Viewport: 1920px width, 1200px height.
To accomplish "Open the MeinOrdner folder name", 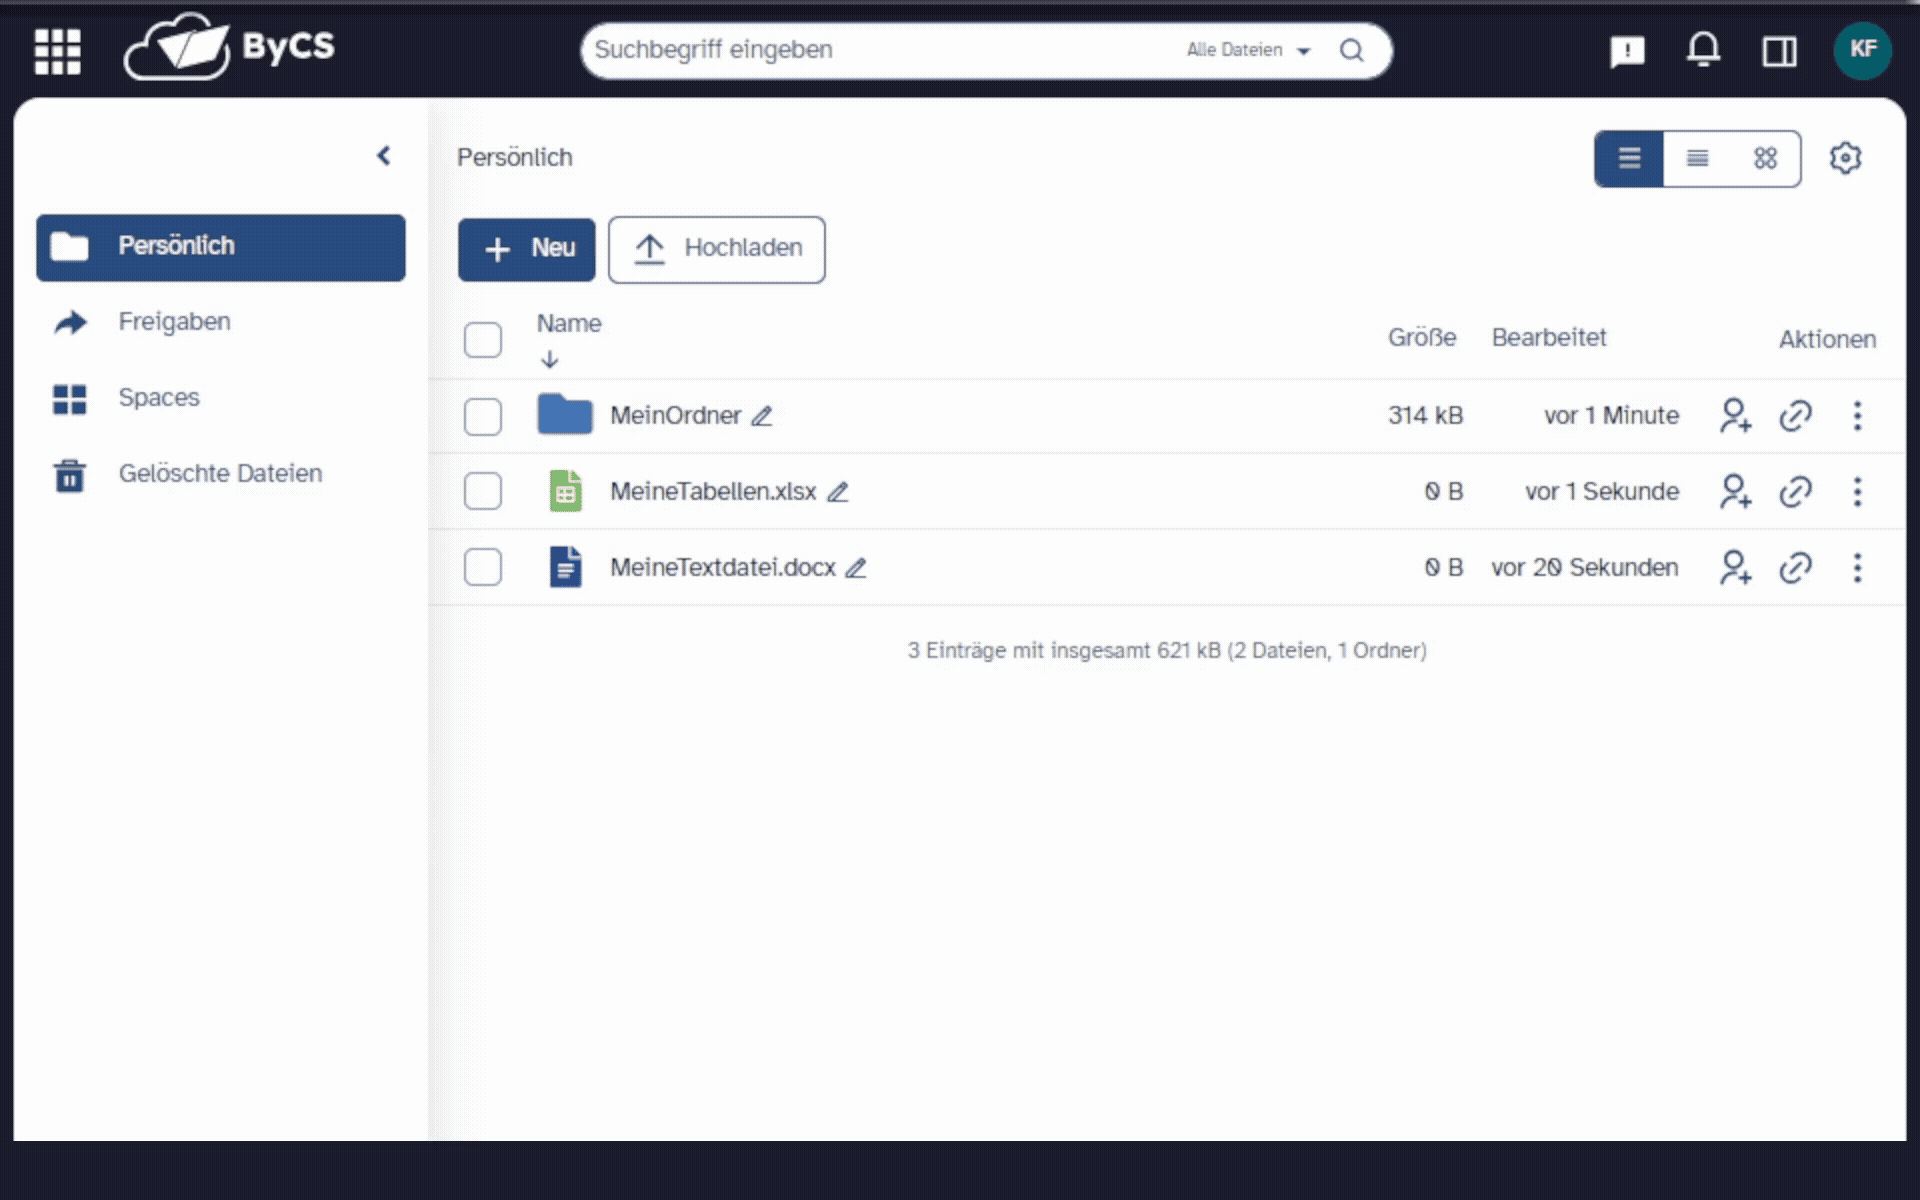I will point(676,416).
